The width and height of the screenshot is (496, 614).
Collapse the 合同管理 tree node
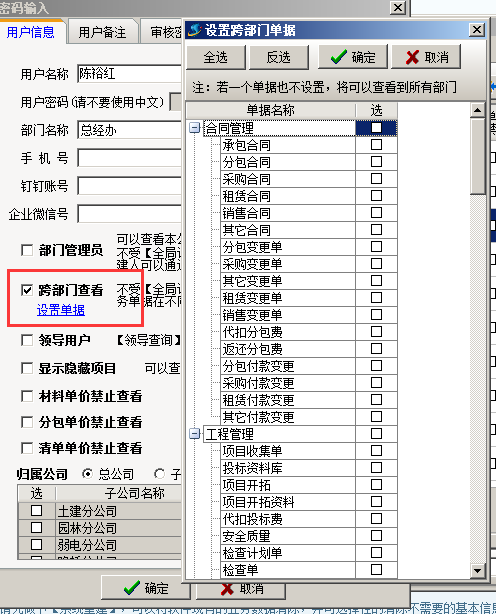point(194,128)
